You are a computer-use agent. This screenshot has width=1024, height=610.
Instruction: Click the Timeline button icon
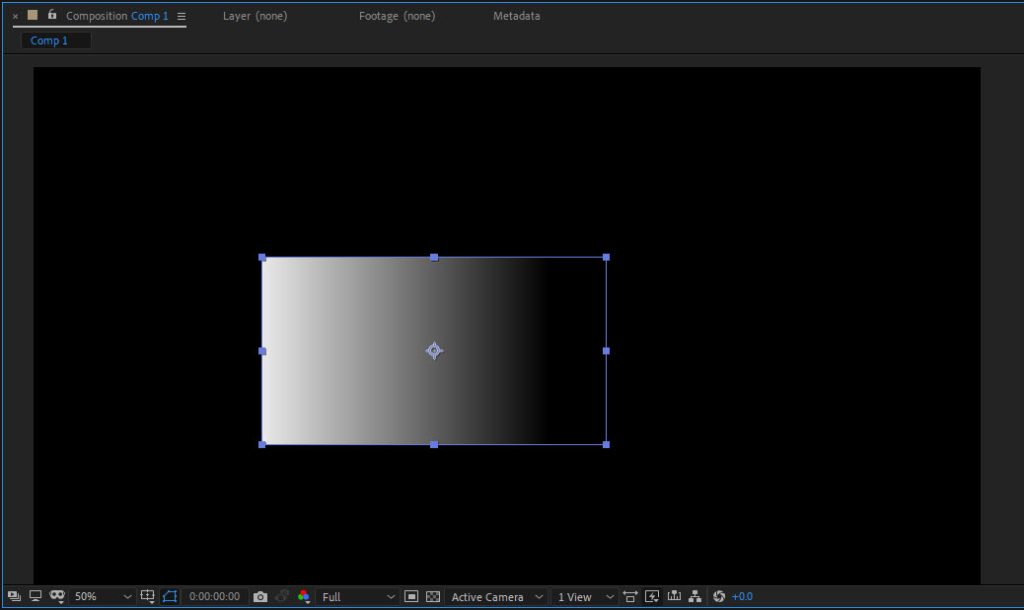(673, 597)
